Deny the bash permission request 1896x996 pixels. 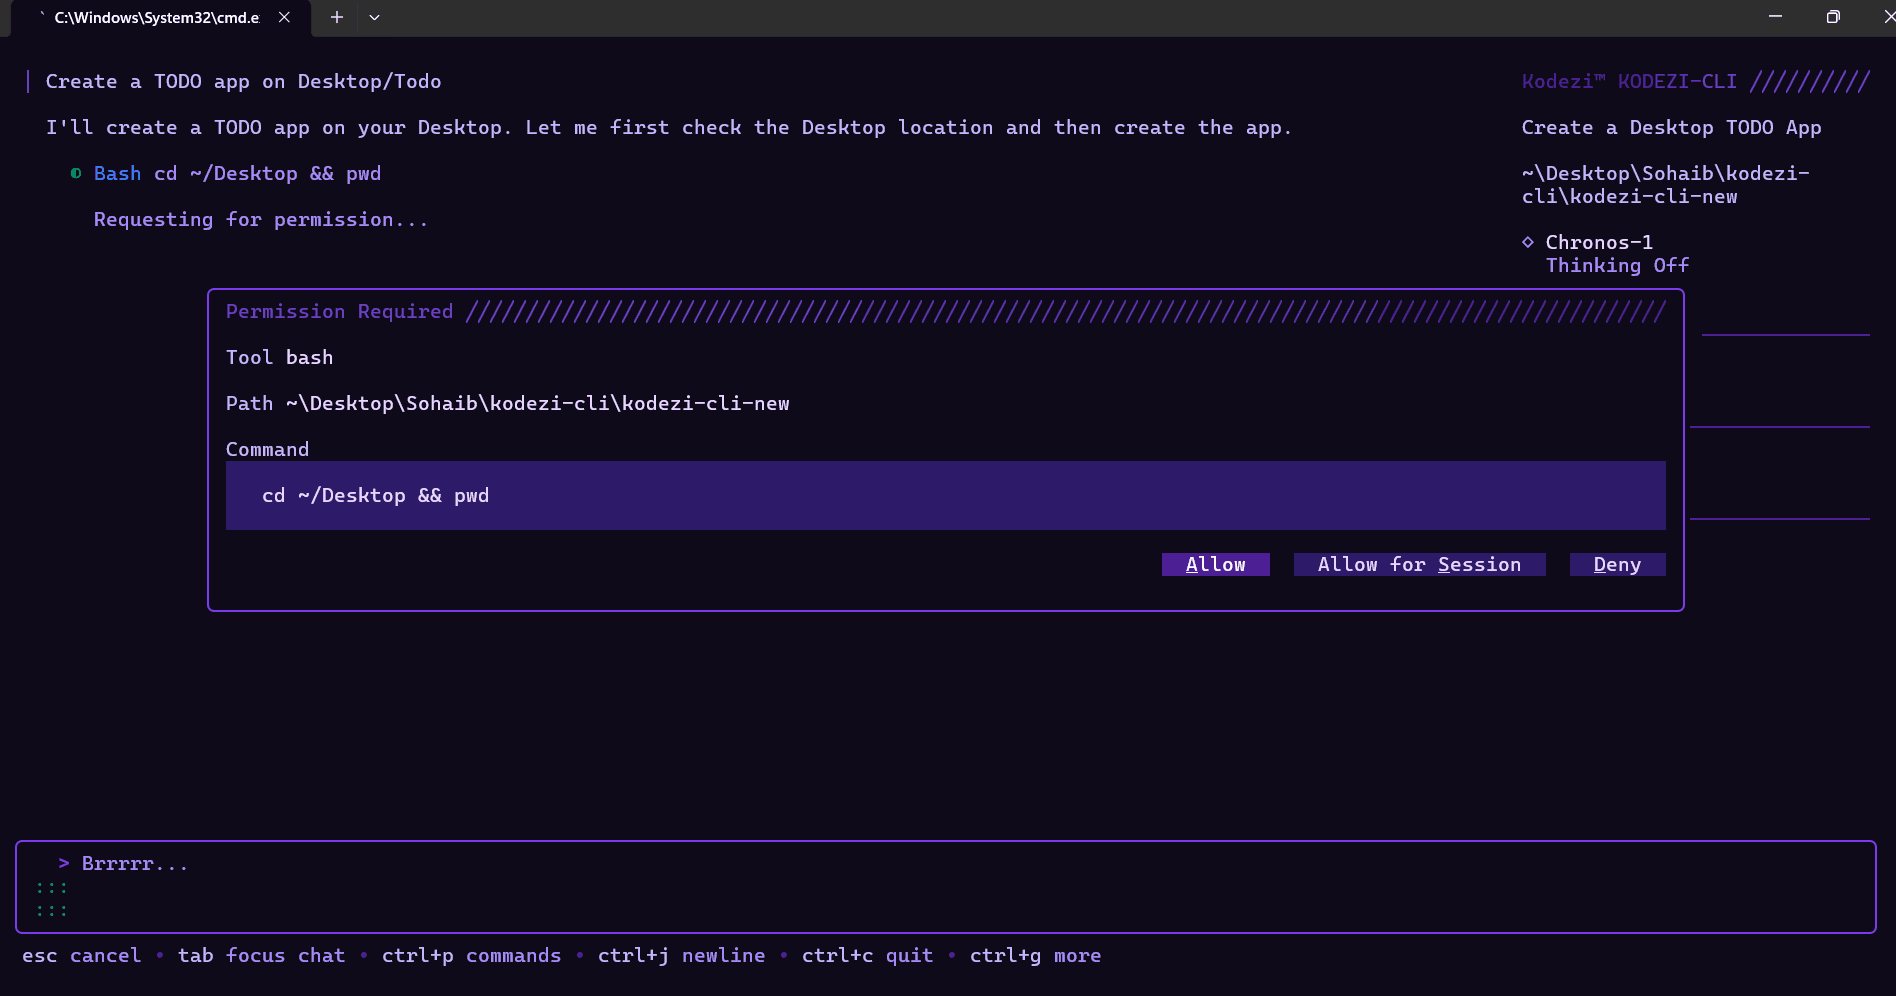1617,564
